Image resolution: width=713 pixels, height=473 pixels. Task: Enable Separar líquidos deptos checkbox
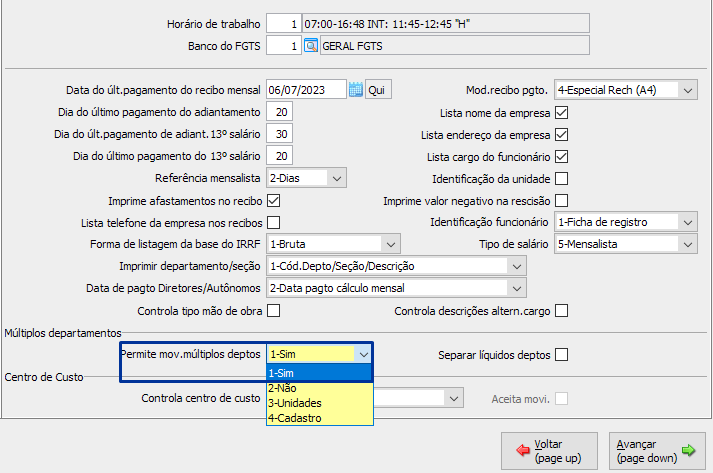[562, 354]
